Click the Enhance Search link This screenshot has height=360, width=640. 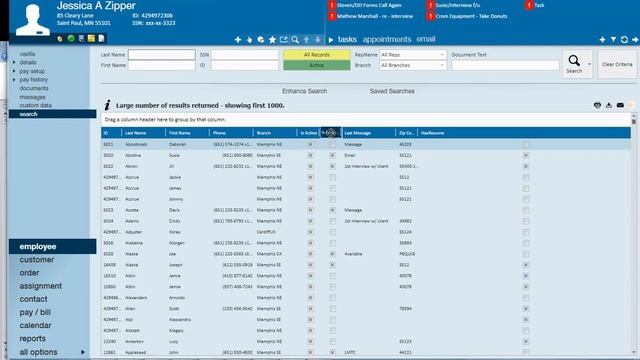[304, 91]
